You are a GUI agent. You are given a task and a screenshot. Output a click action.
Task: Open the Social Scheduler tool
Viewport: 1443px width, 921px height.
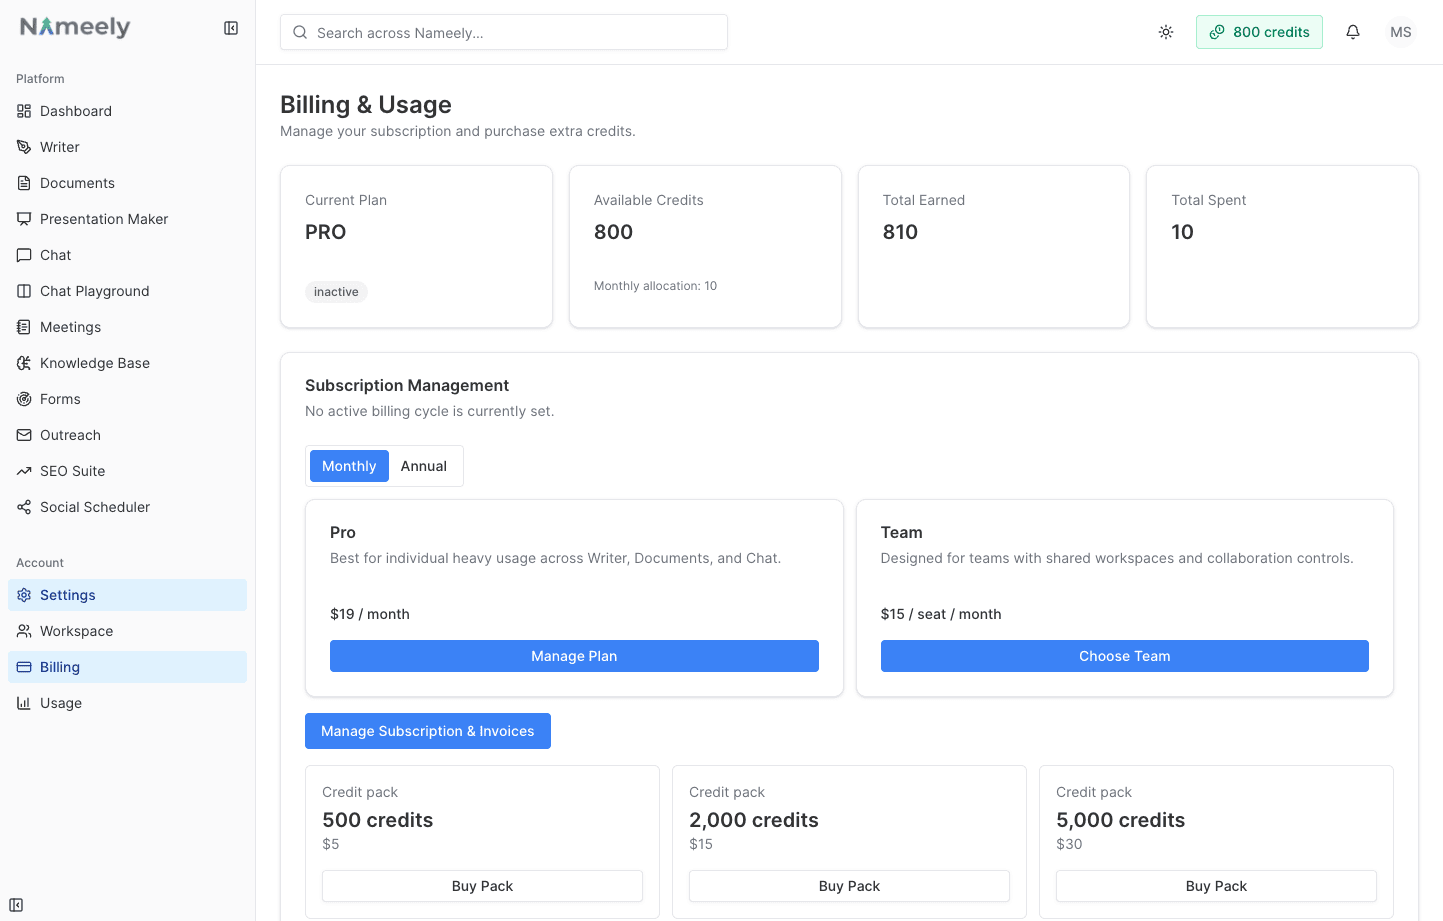click(93, 507)
